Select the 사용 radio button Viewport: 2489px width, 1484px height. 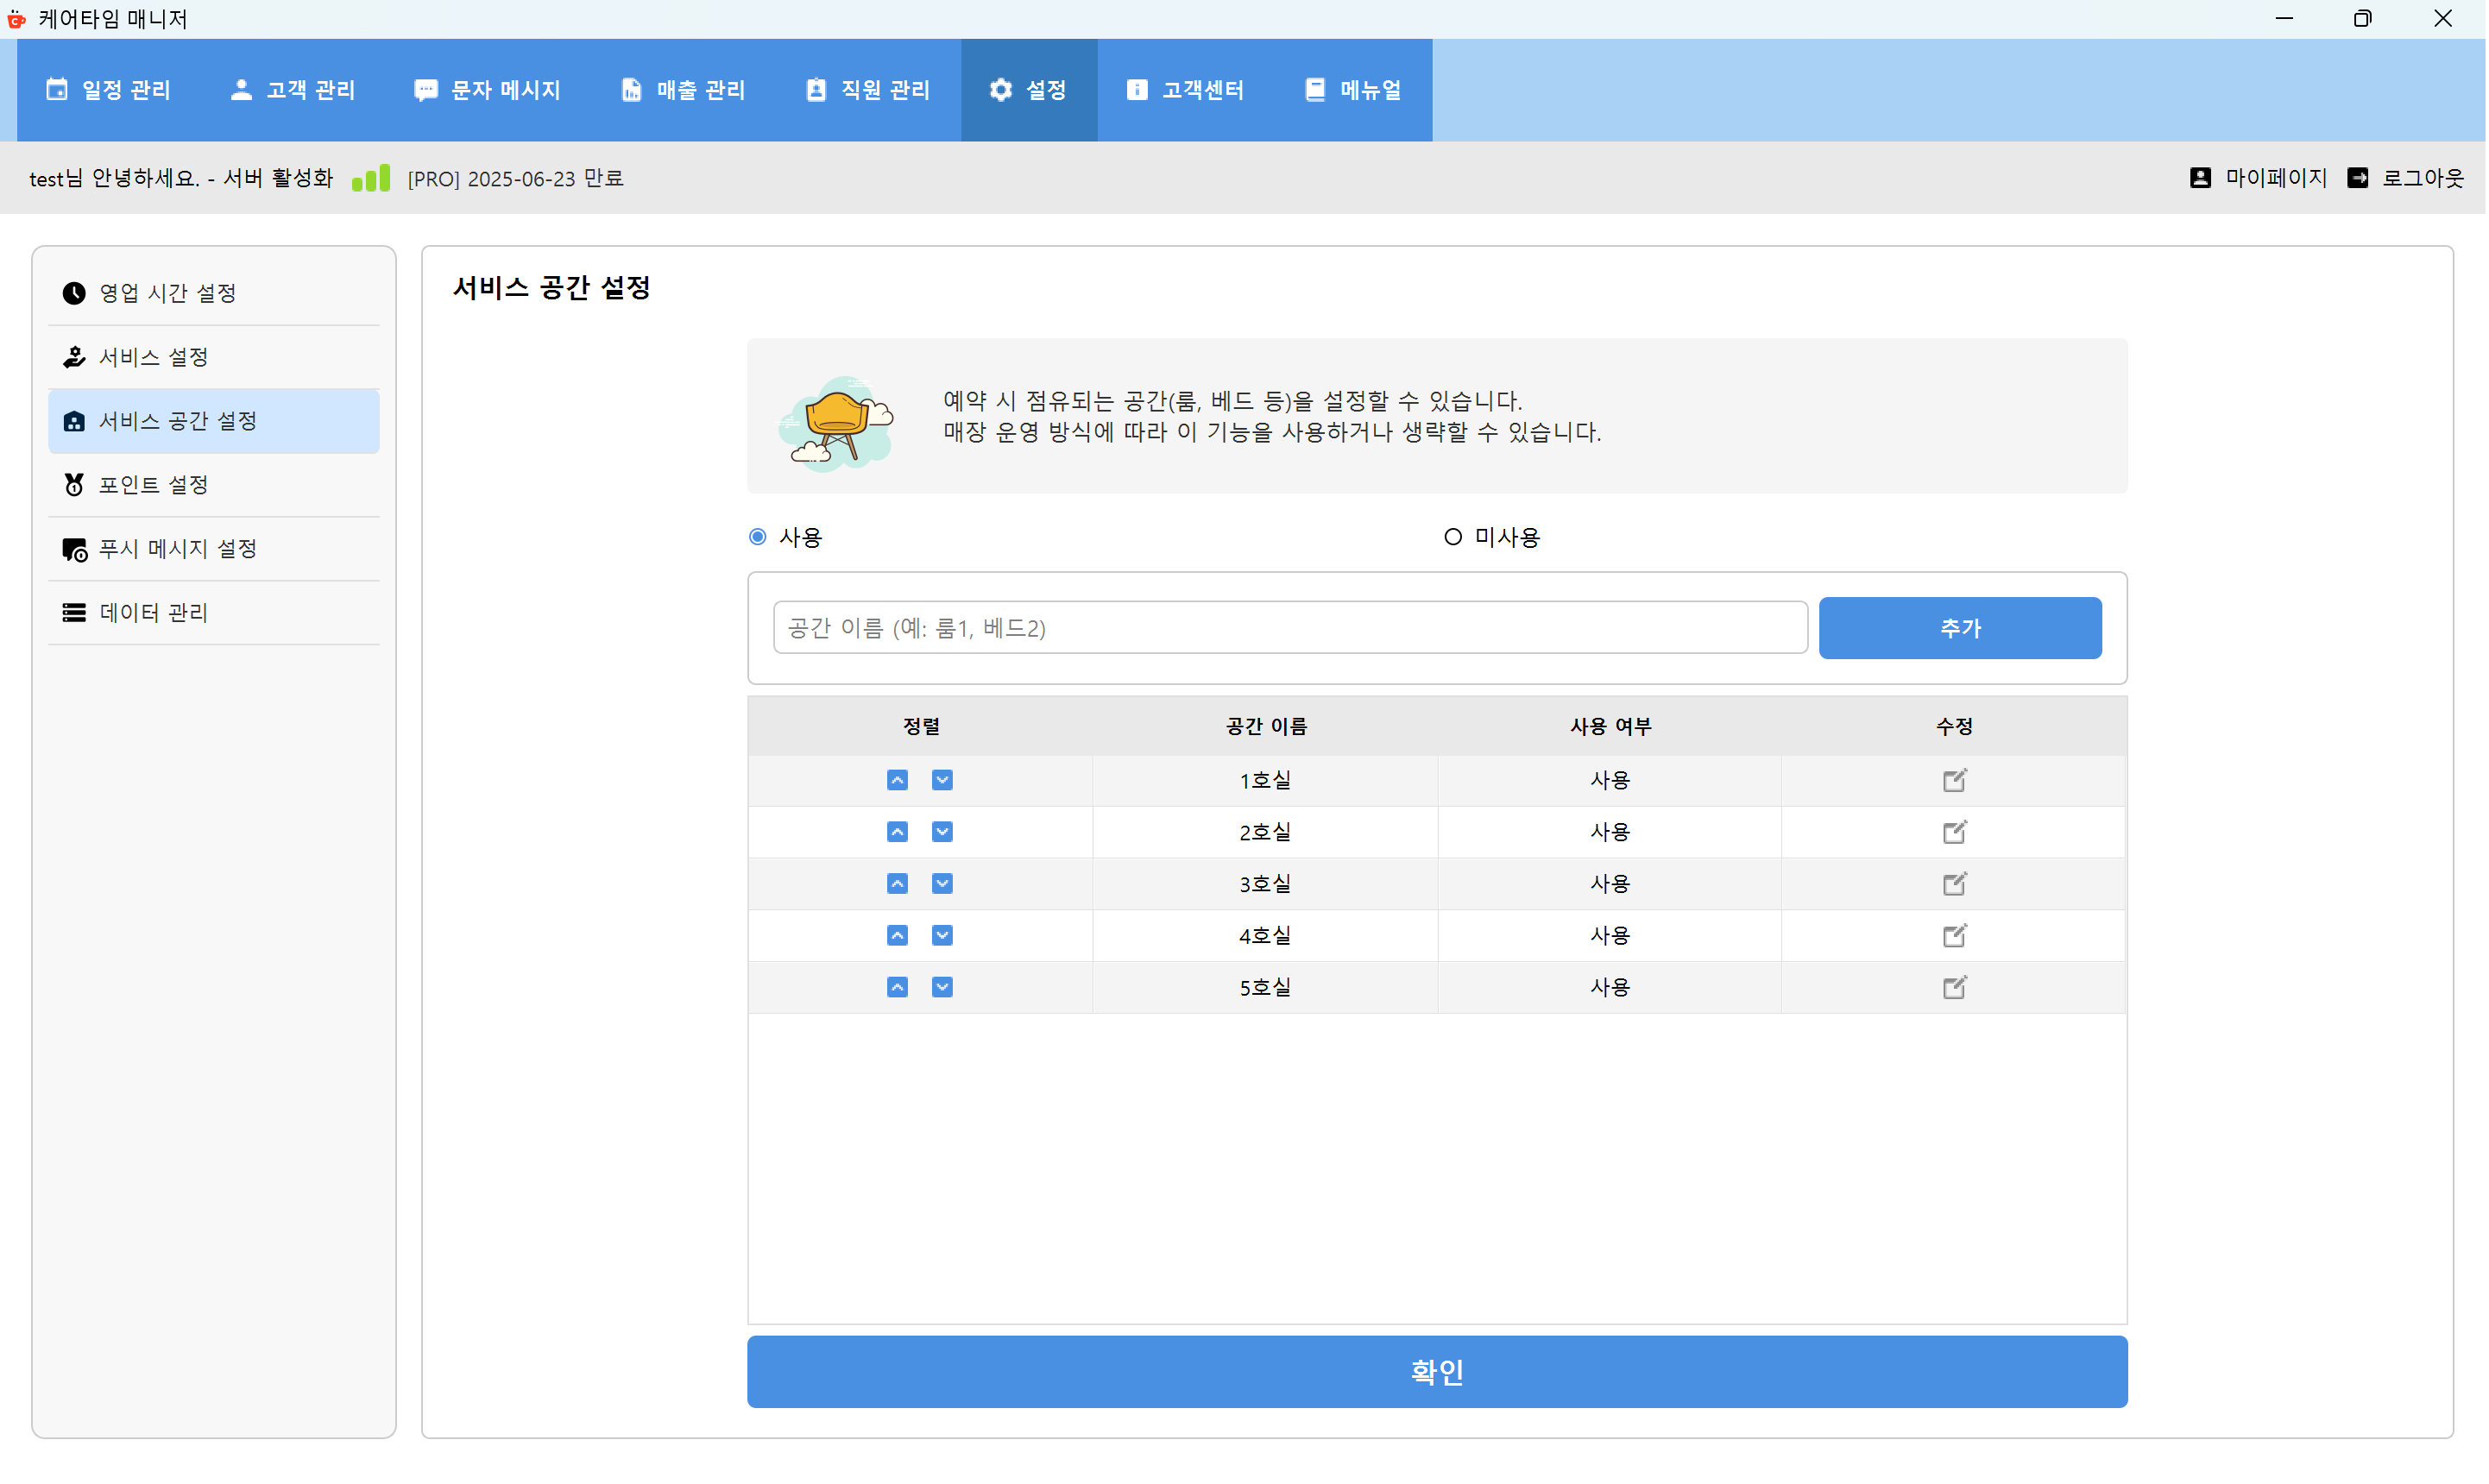click(757, 536)
